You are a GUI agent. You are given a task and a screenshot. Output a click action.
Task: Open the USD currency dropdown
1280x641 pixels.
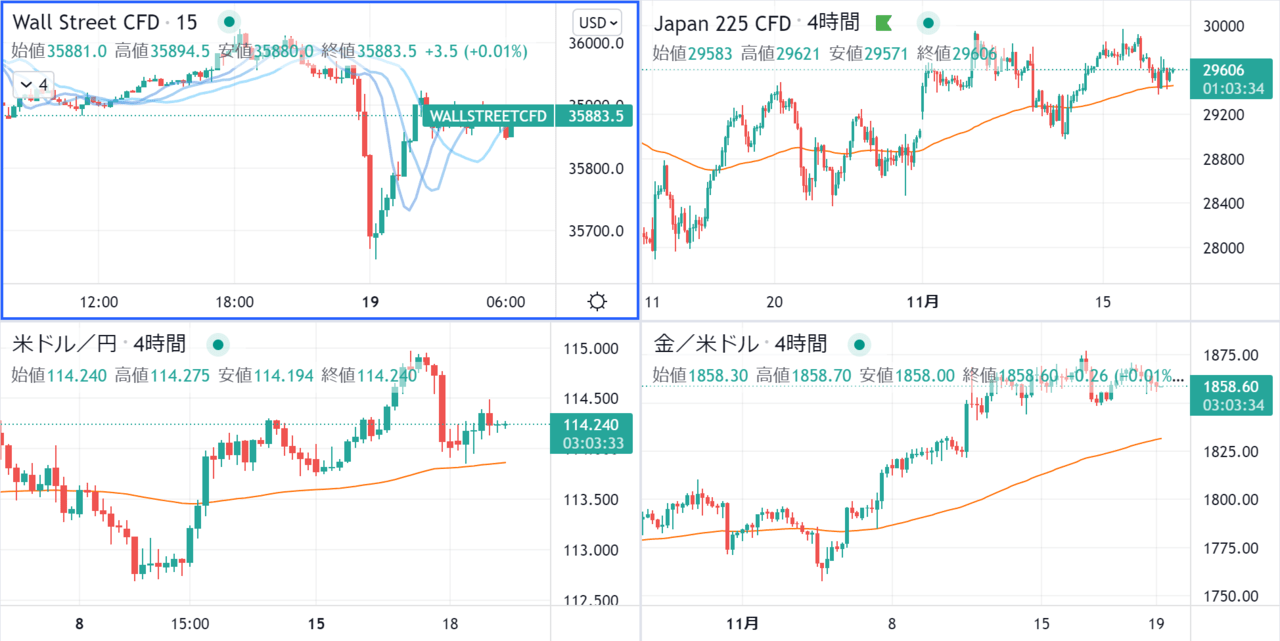click(x=598, y=21)
